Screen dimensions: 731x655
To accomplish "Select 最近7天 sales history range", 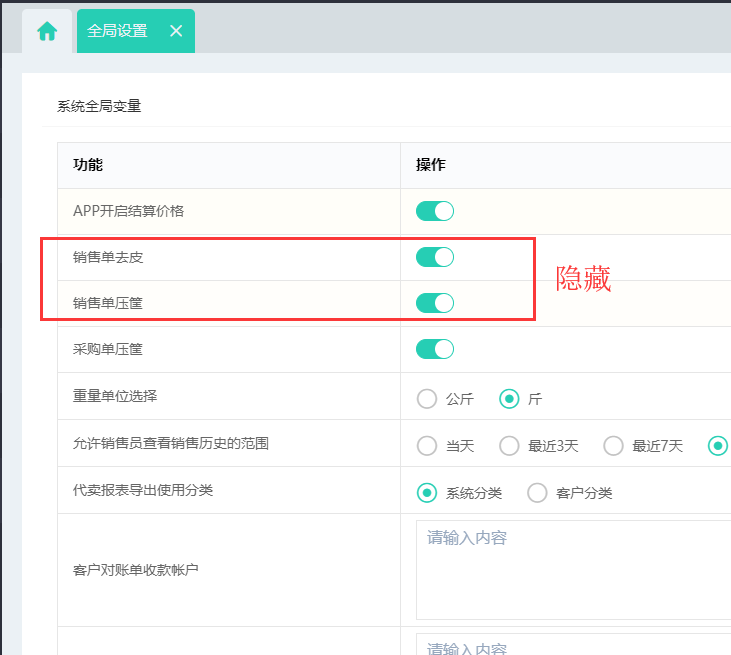I will [x=614, y=446].
